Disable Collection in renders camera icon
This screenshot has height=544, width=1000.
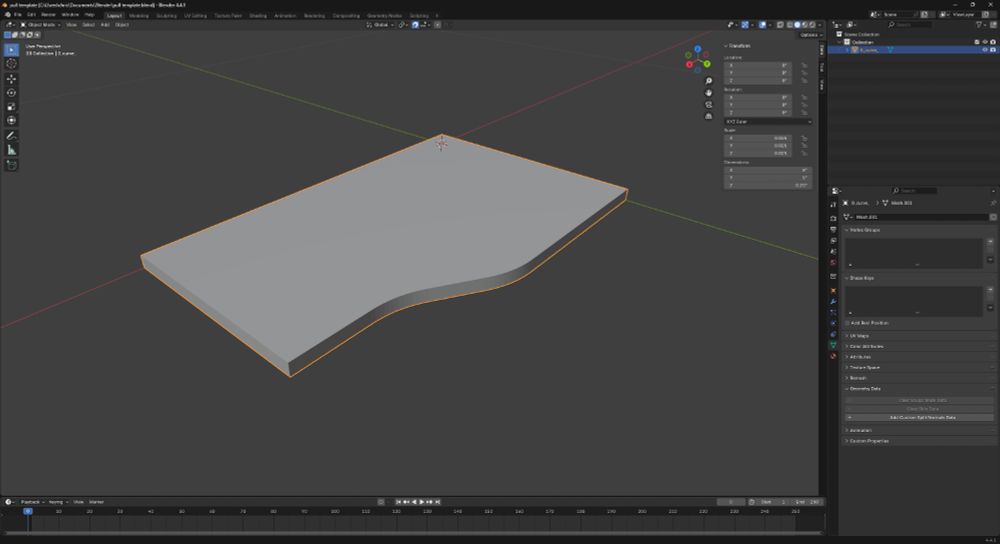(992, 42)
